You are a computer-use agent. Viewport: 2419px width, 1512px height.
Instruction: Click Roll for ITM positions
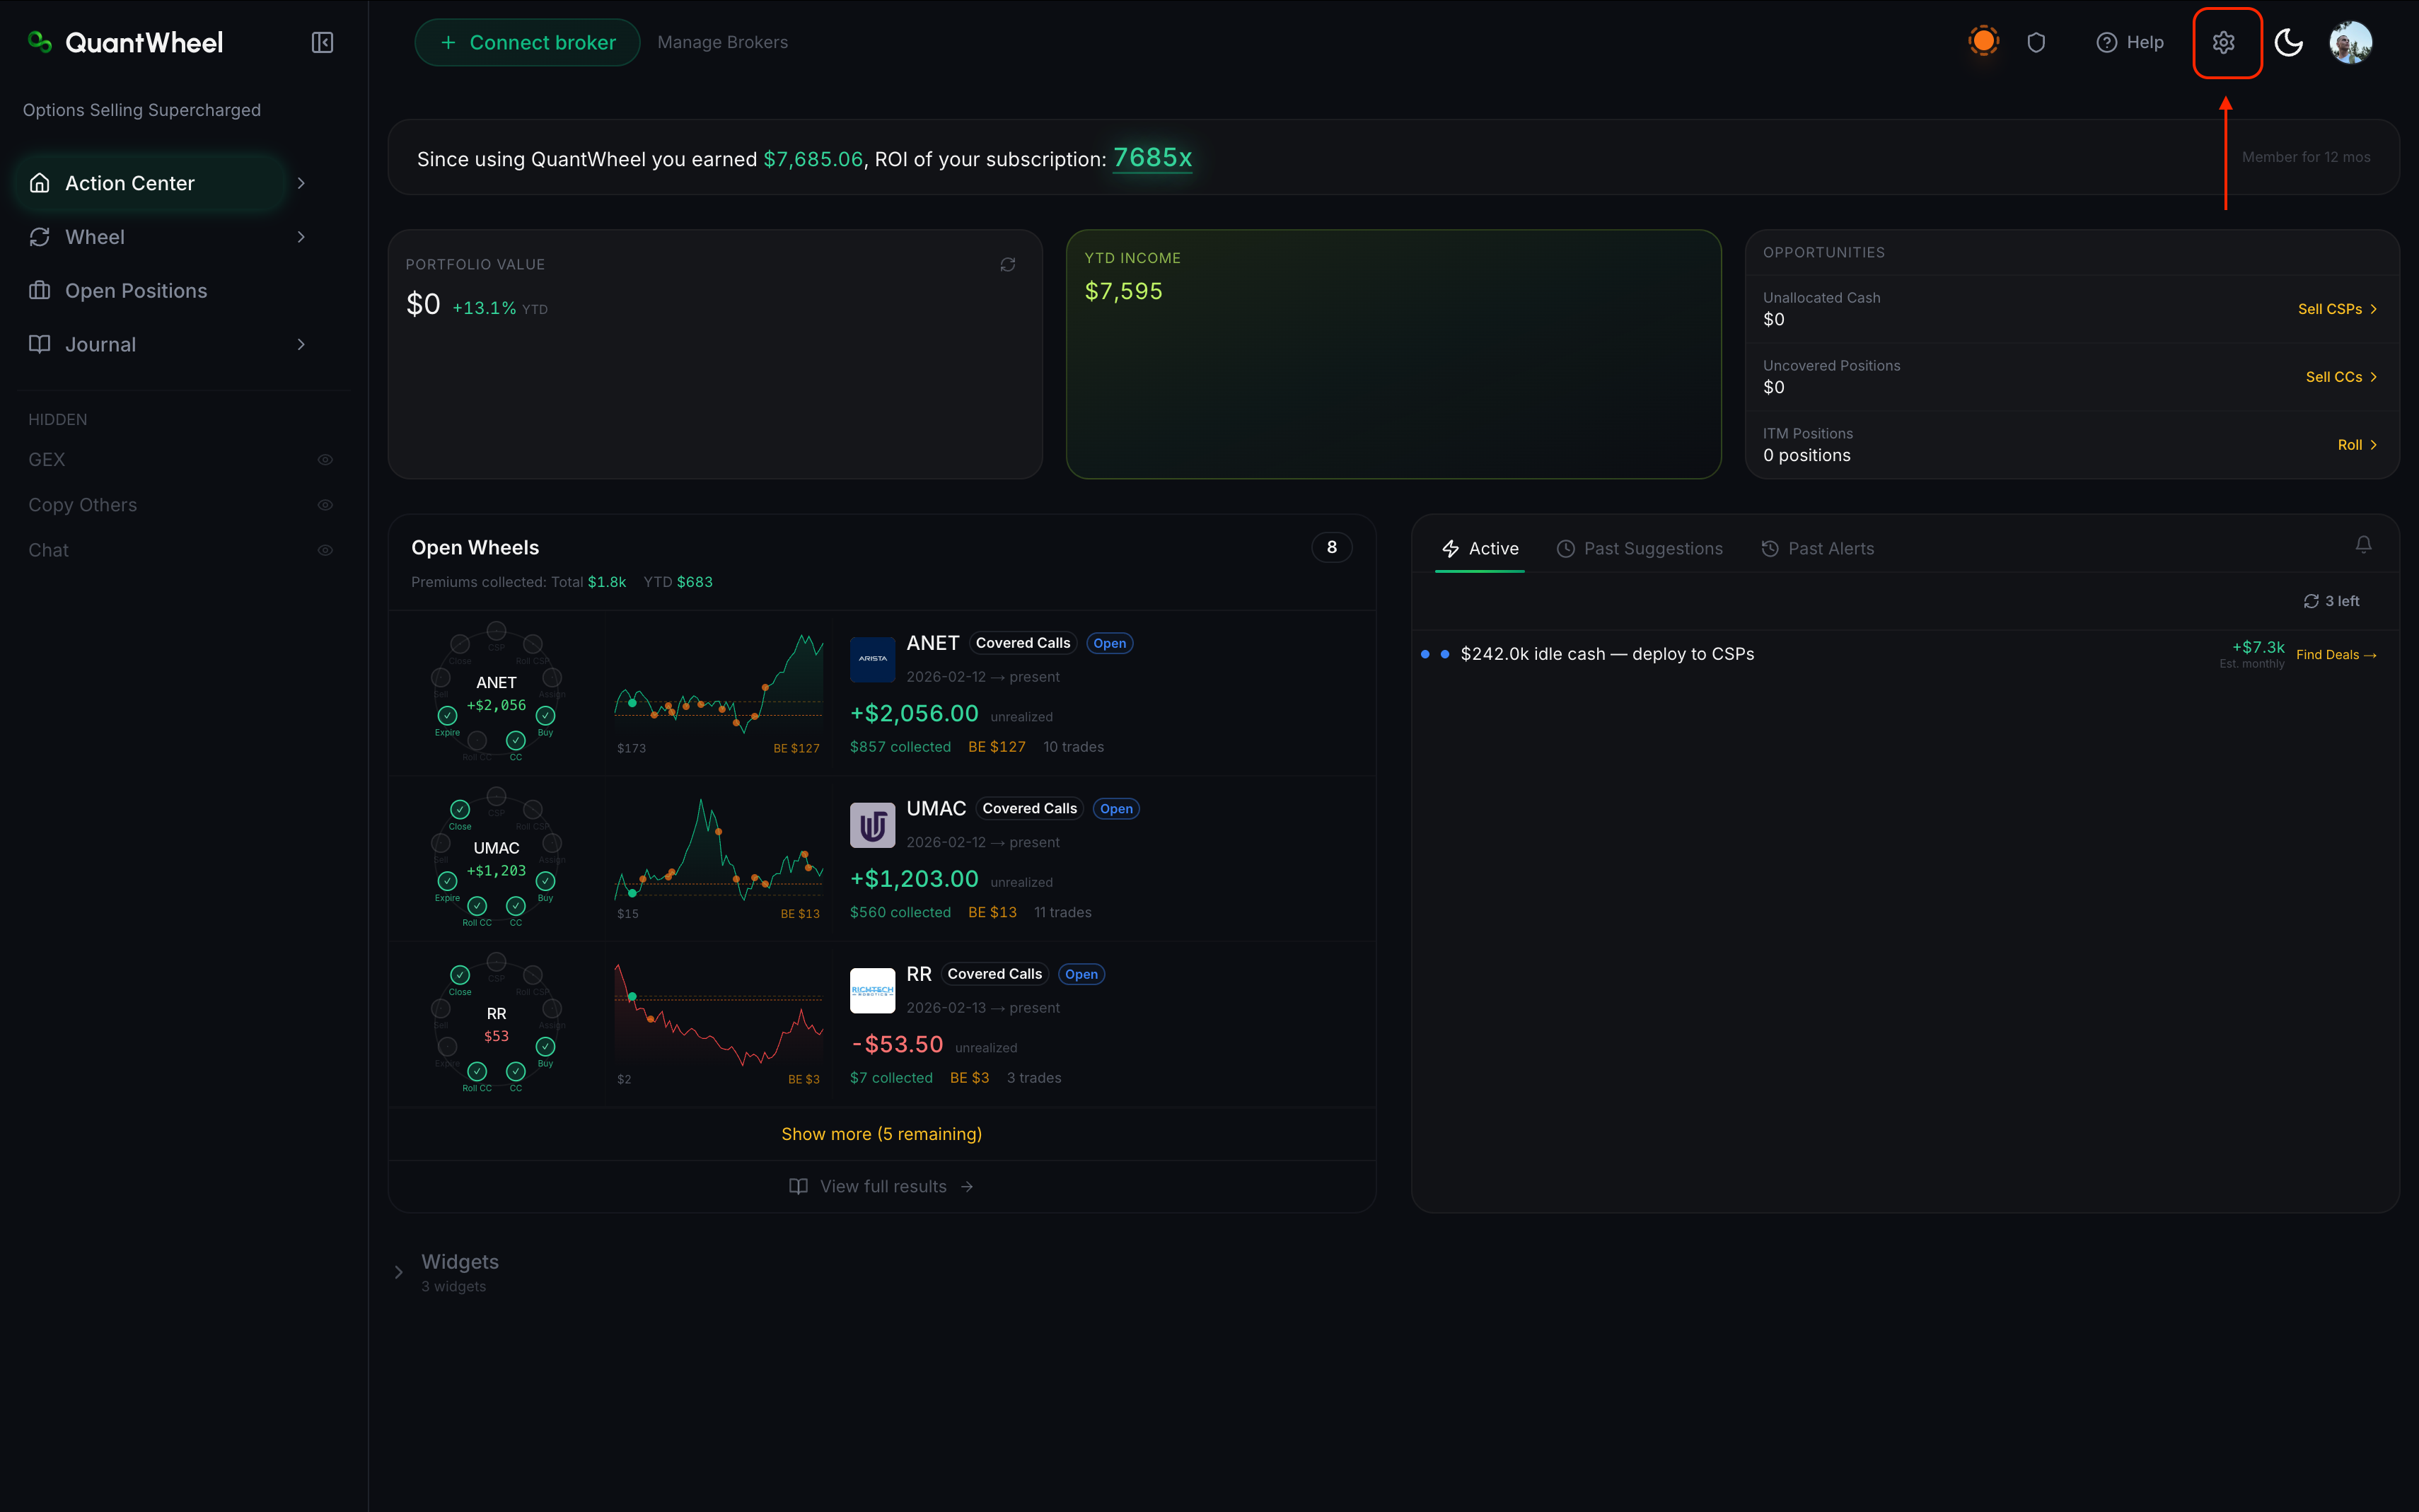coord(2357,445)
